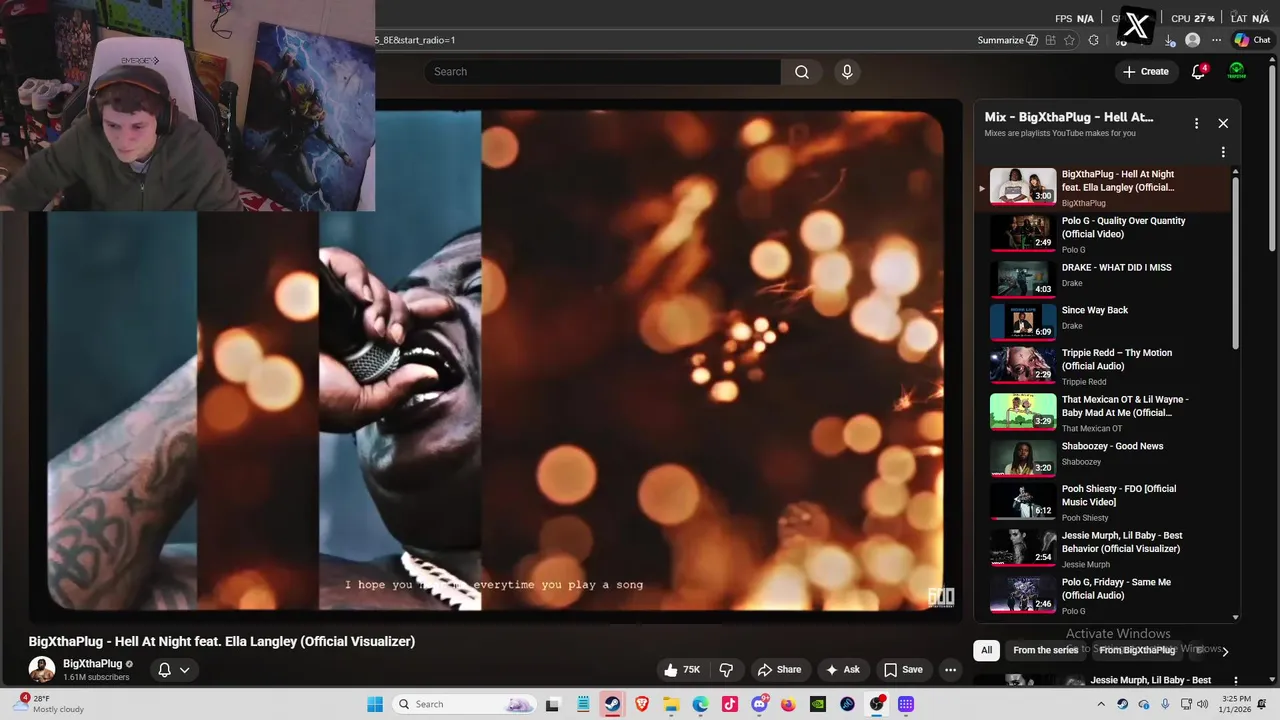The width and height of the screenshot is (1280, 720).
Task: Select the From the series chip
Action: 1045,650
